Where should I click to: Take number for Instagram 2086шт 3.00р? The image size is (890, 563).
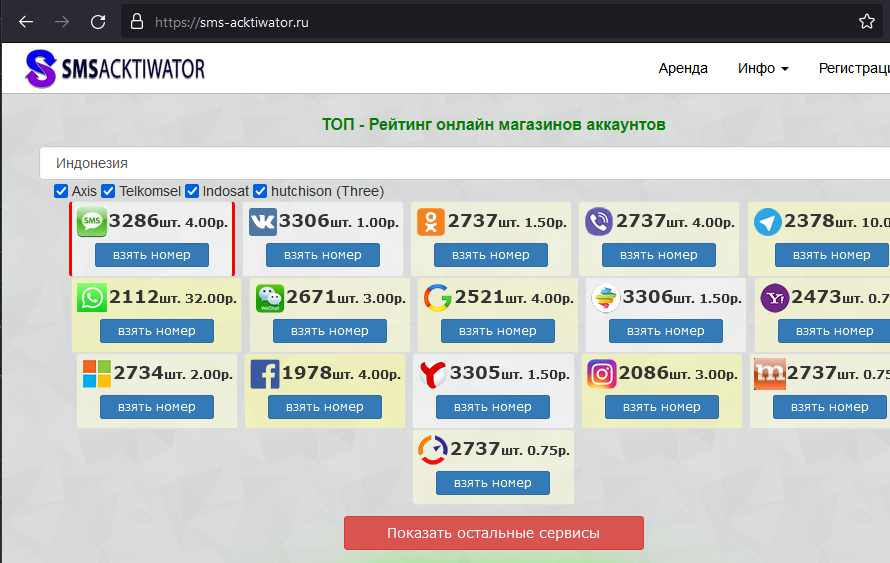661,407
